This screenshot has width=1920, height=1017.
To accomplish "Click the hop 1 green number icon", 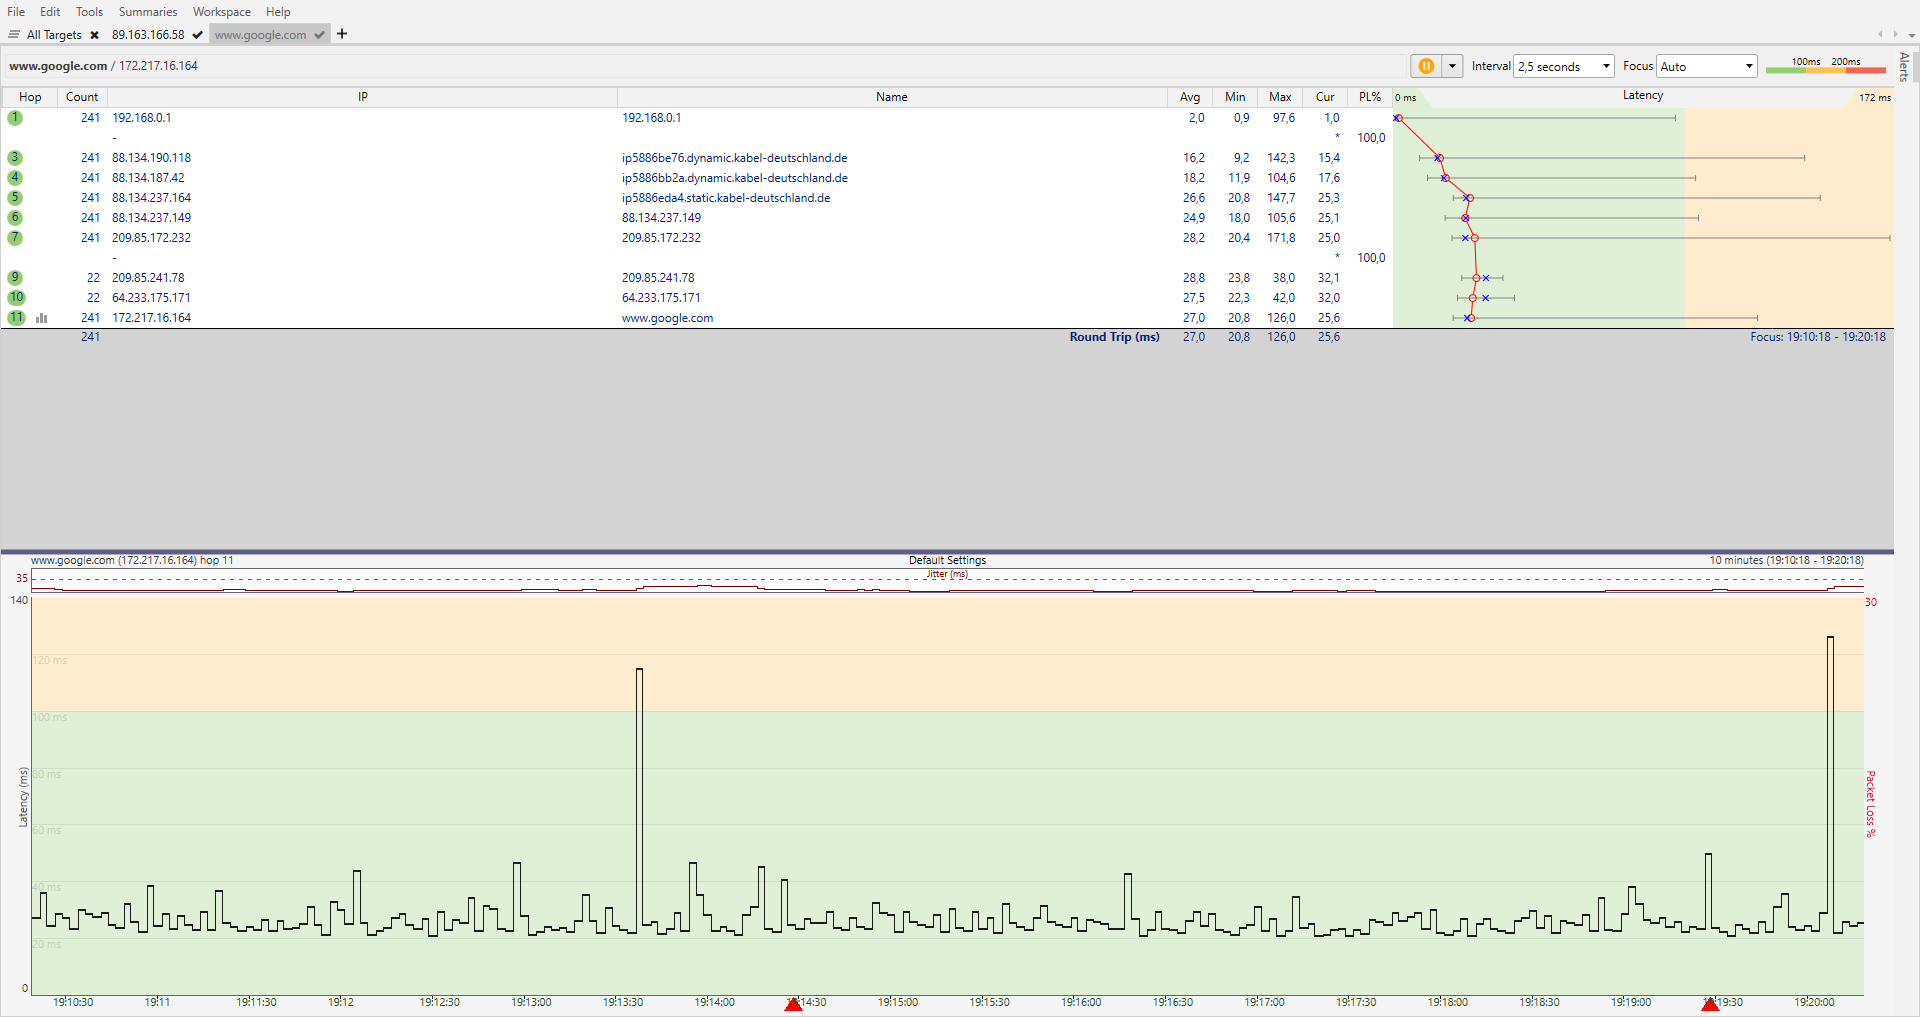I will click(15, 118).
